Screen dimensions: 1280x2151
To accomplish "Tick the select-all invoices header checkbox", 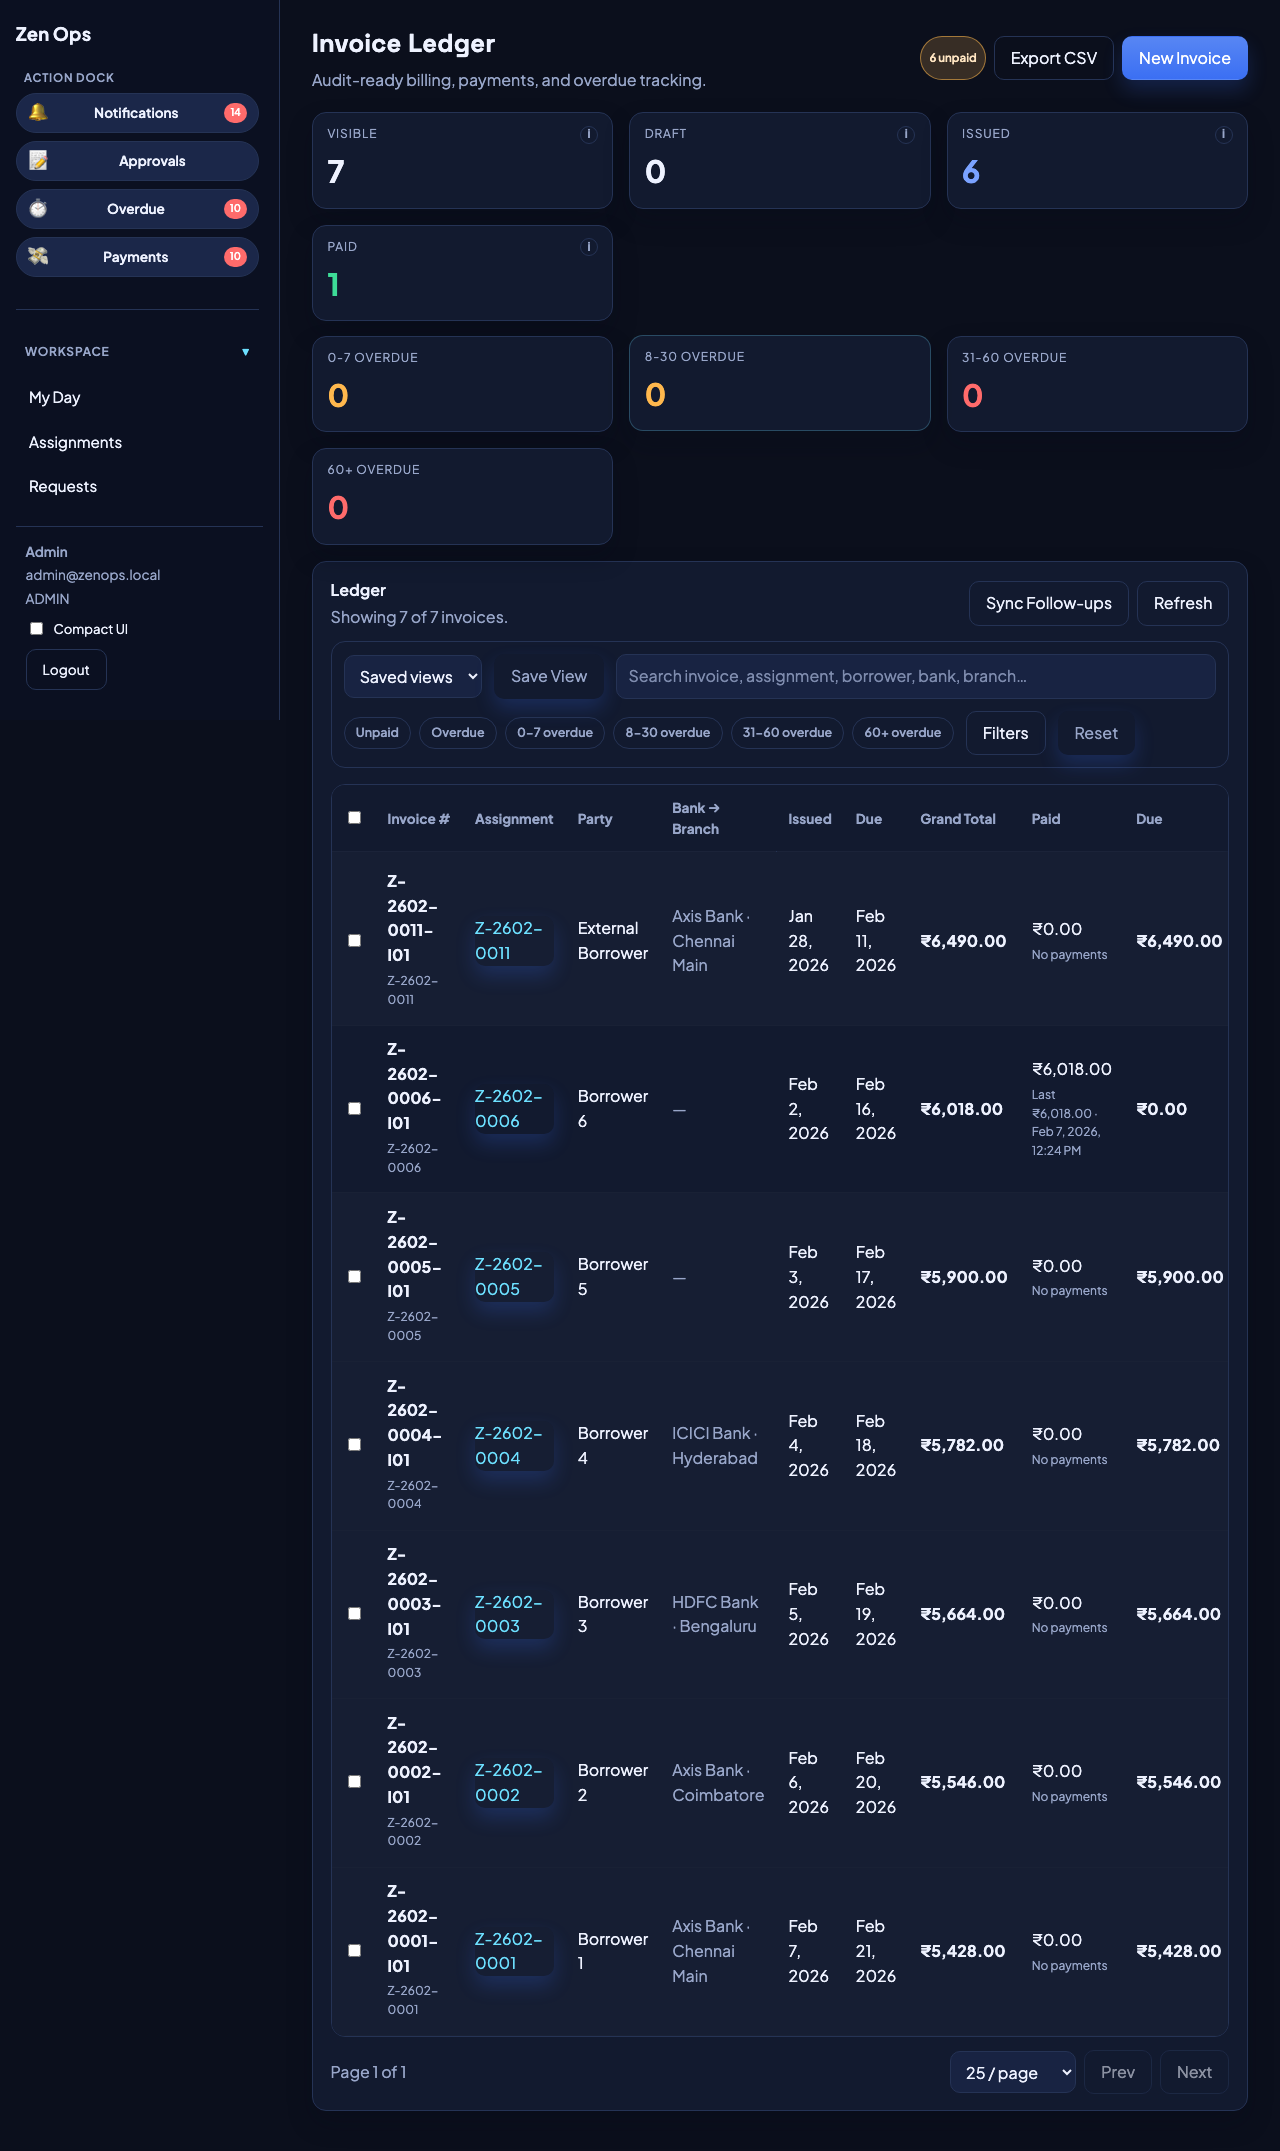I will pos(355,818).
